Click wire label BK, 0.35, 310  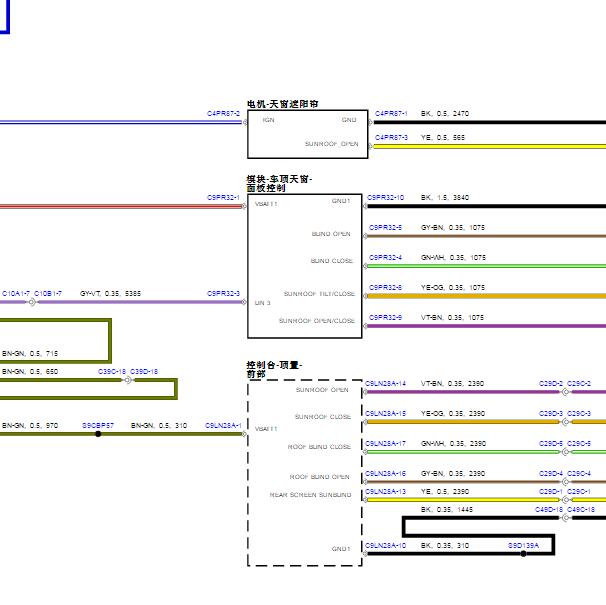point(445,546)
